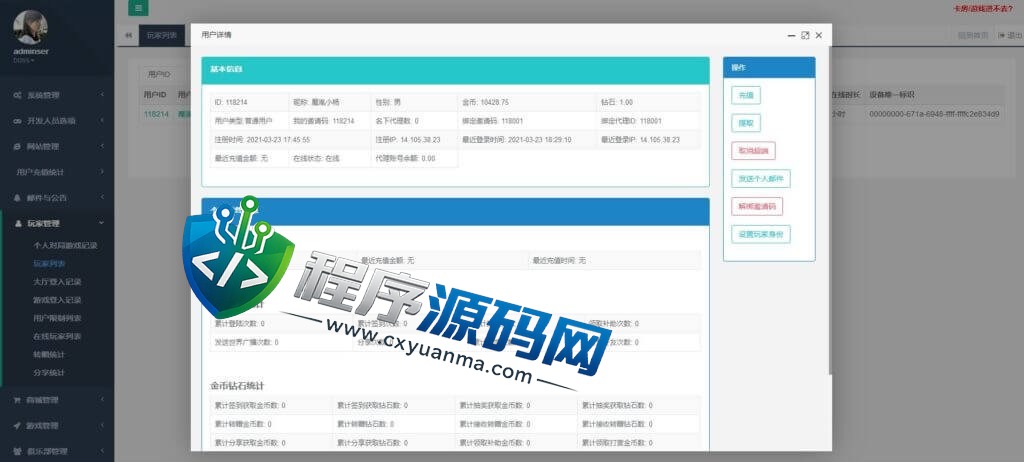The image size is (1024, 462).
Task: Click the 设备唯一标识 column header
Action: coord(891,95)
